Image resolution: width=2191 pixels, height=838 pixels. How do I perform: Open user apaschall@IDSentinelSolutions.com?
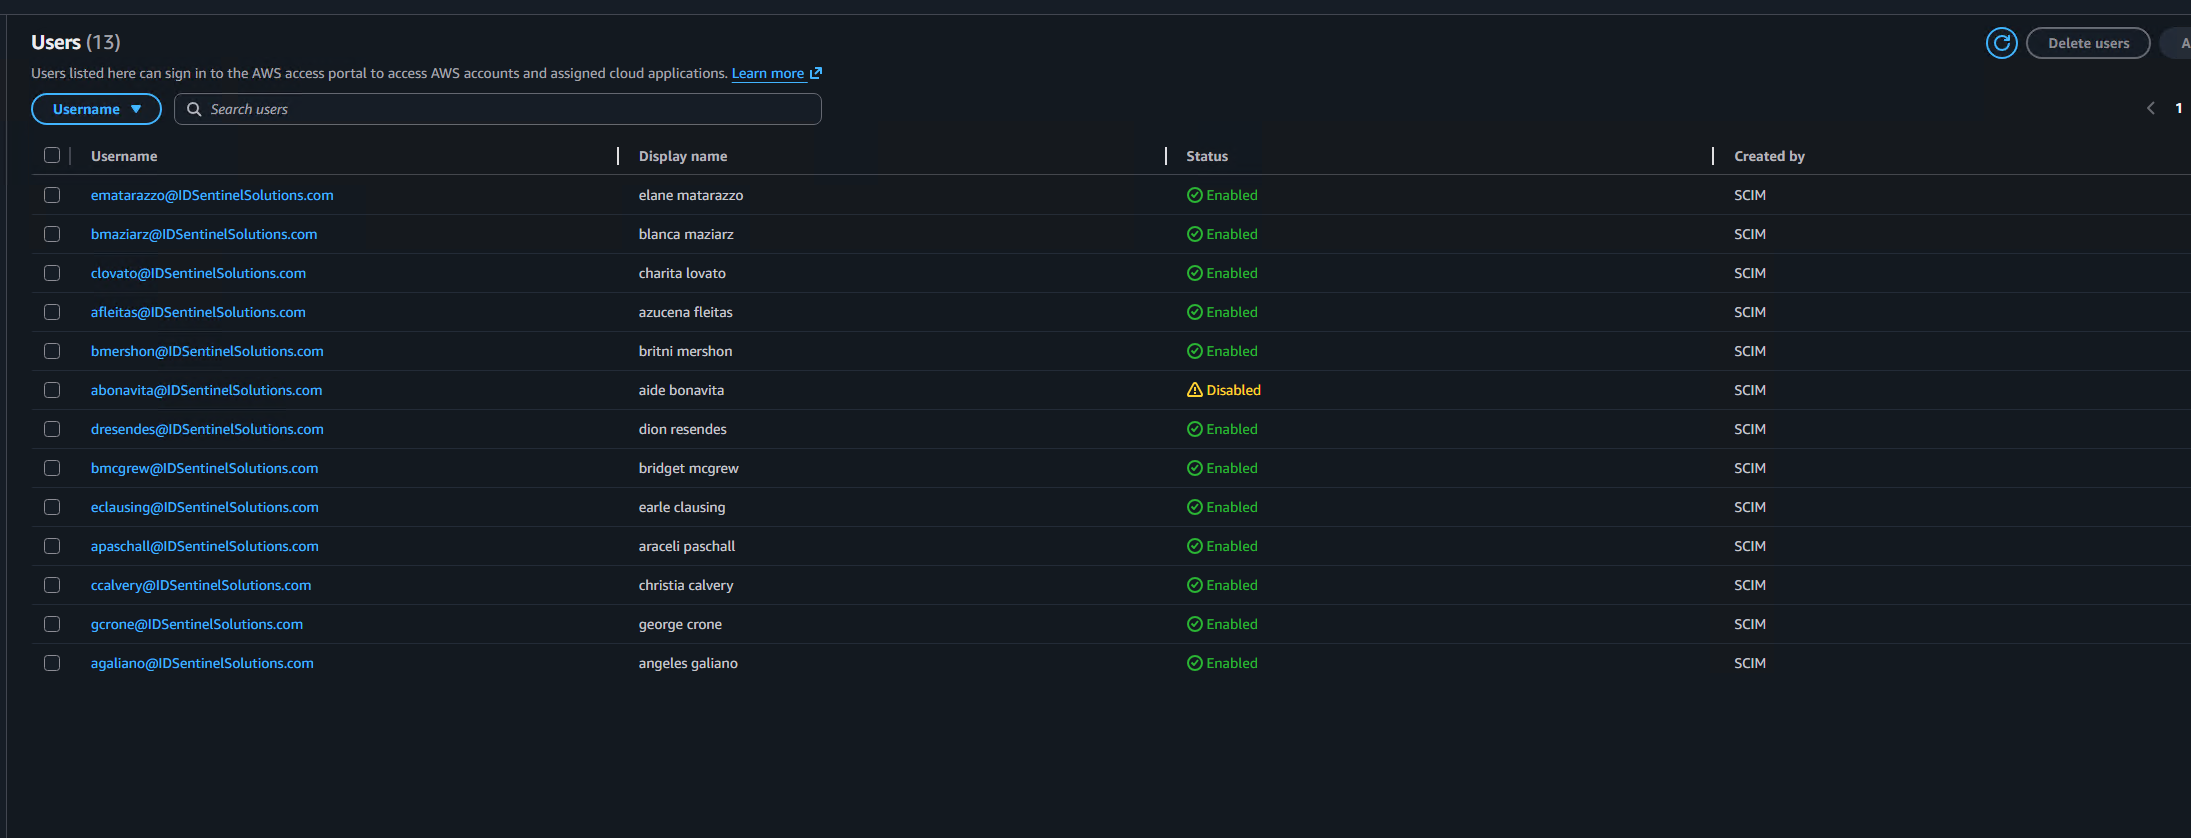(205, 546)
